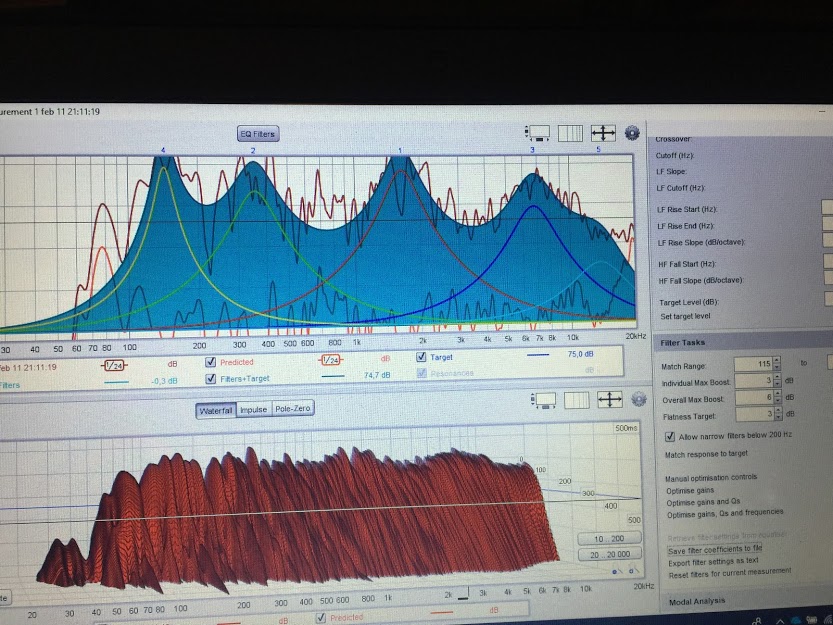The image size is (833, 625).
Task: Increase Individual Max Boost with stepper
Action: [x=778, y=378]
